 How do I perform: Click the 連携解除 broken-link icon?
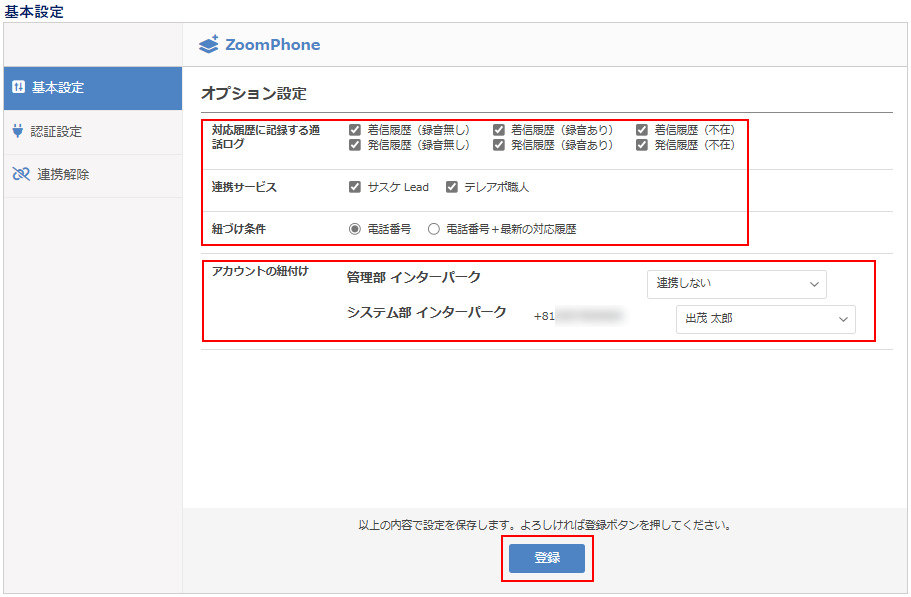tap(21, 174)
